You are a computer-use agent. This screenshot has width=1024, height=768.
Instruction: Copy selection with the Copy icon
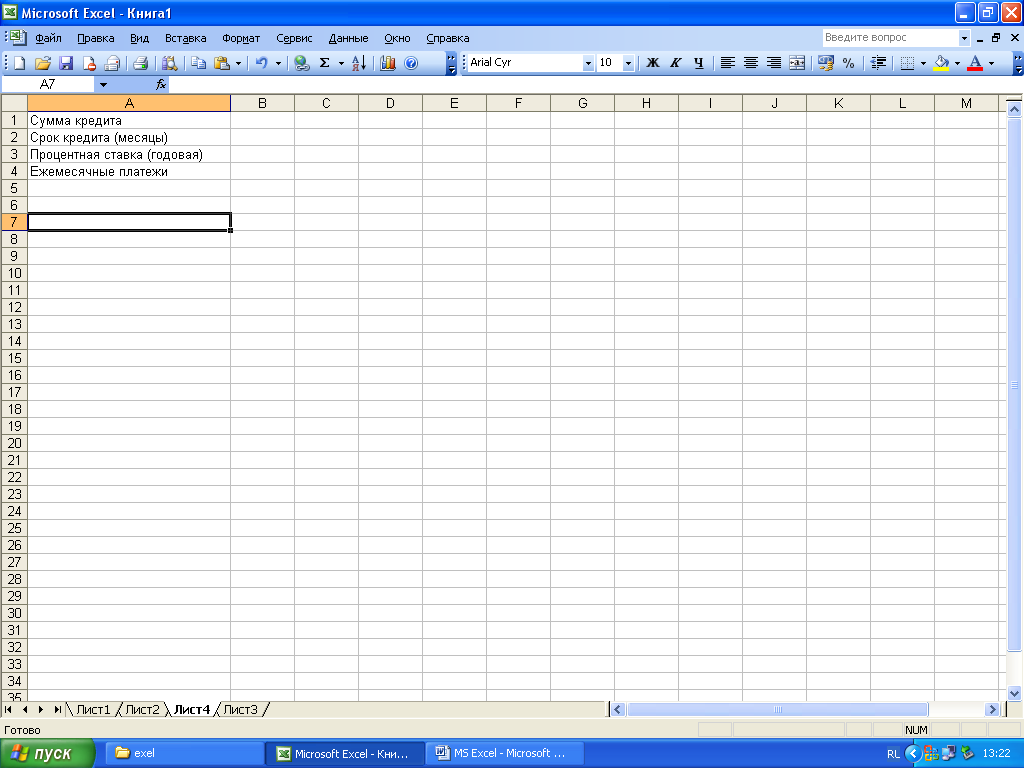tap(199, 63)
